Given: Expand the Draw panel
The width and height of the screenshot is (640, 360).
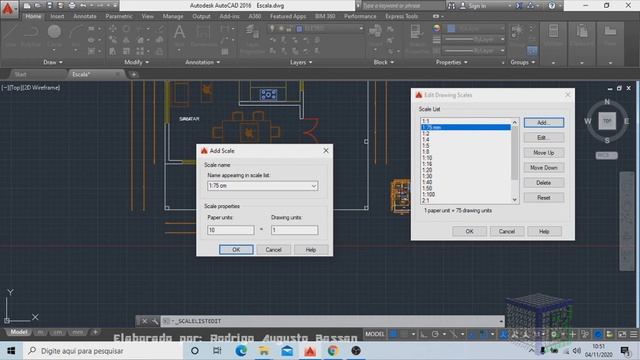Looking at the screenshot, I should [53, 62].
